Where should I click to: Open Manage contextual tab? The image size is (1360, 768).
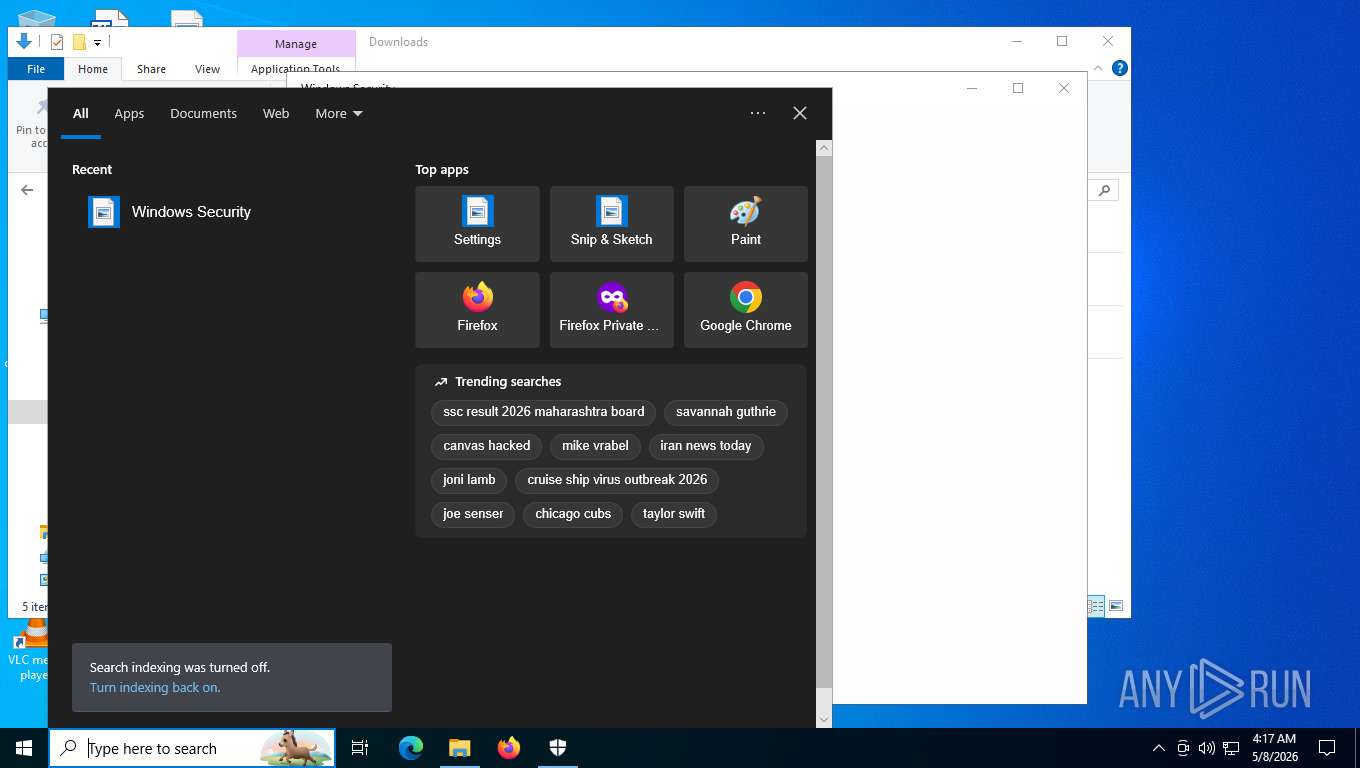pyautogui.click(x=296, y=44)
